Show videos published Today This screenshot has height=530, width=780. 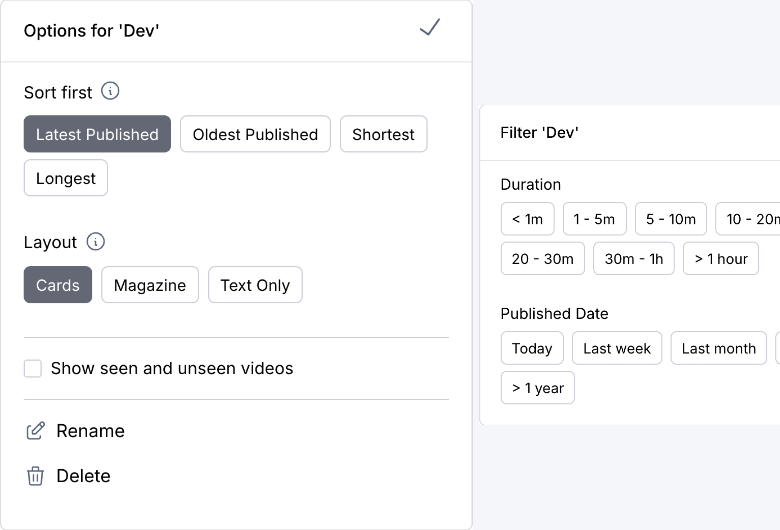click(x=531, y=348)
